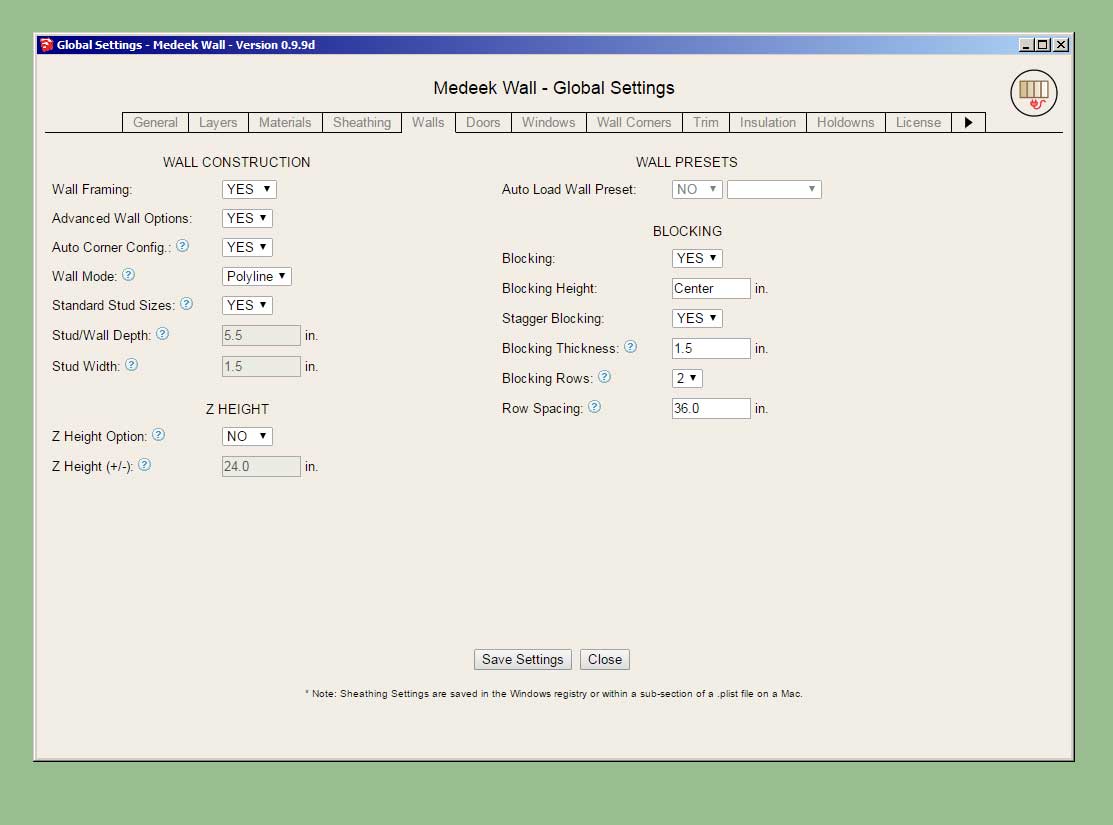Open Z Height Option help icon
The image size is (1113, 825).
(x=158, y=435)
